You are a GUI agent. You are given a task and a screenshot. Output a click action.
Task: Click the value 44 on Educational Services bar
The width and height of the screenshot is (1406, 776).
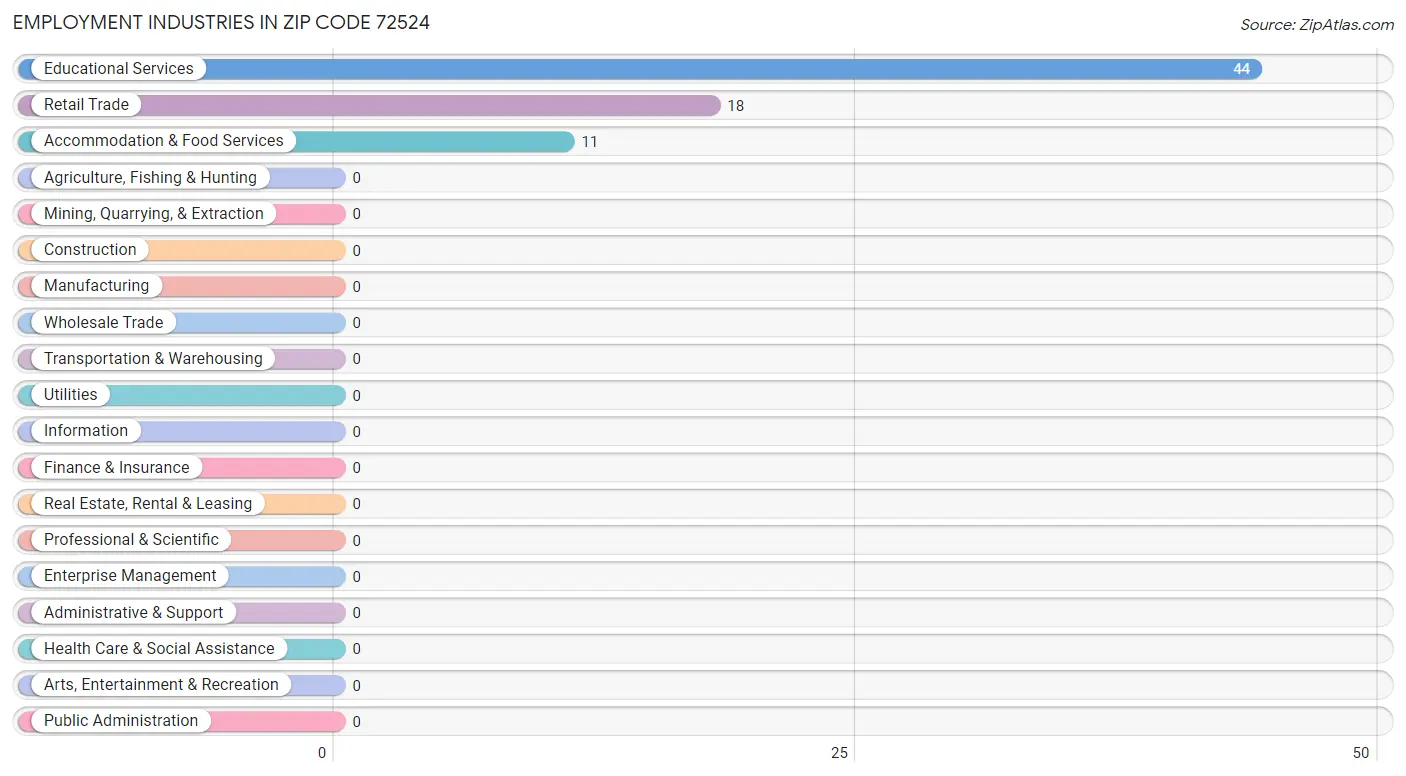pos(1241,69)
